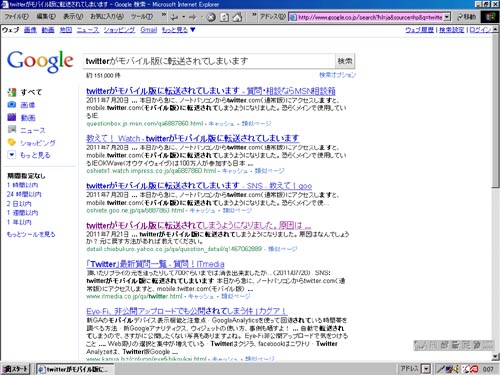Open the 表示(V) menu
The height and width of the screenshot is (375, 500).
click(x=73, y=16)
